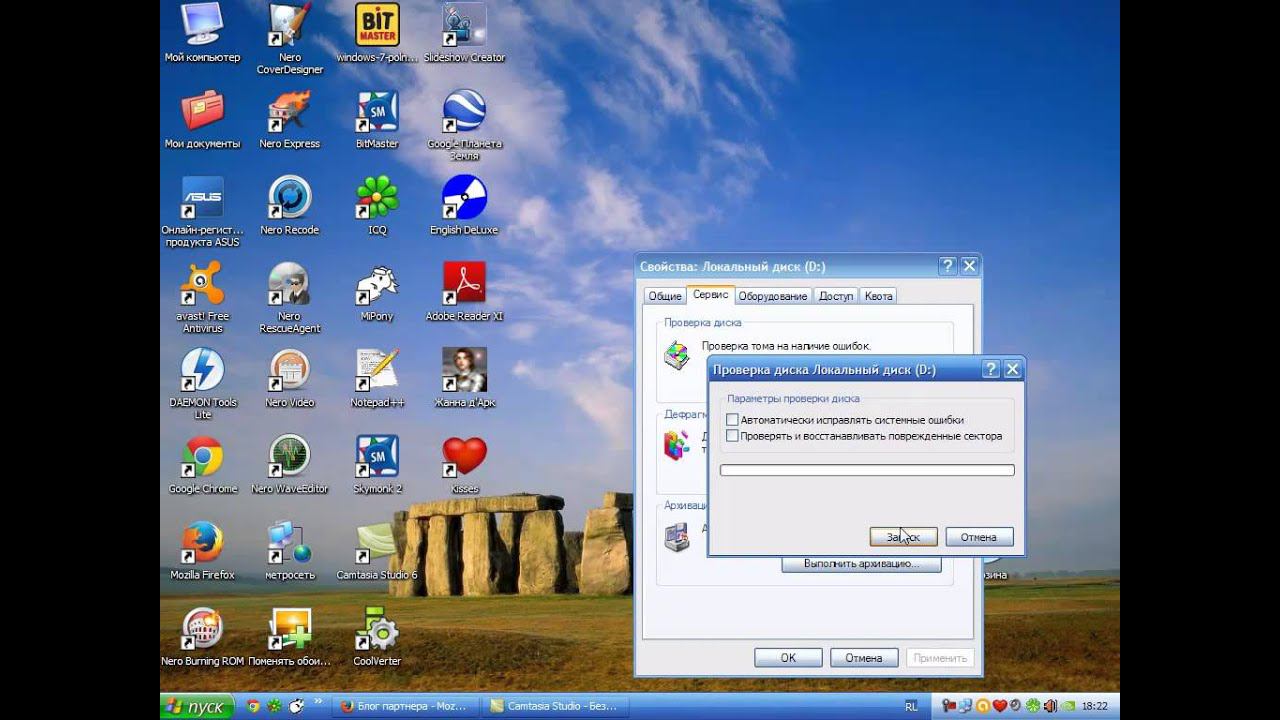Click the disk check progress bar
The width and height of the screenshot is (1280, 720).
[x=867, y=470]
